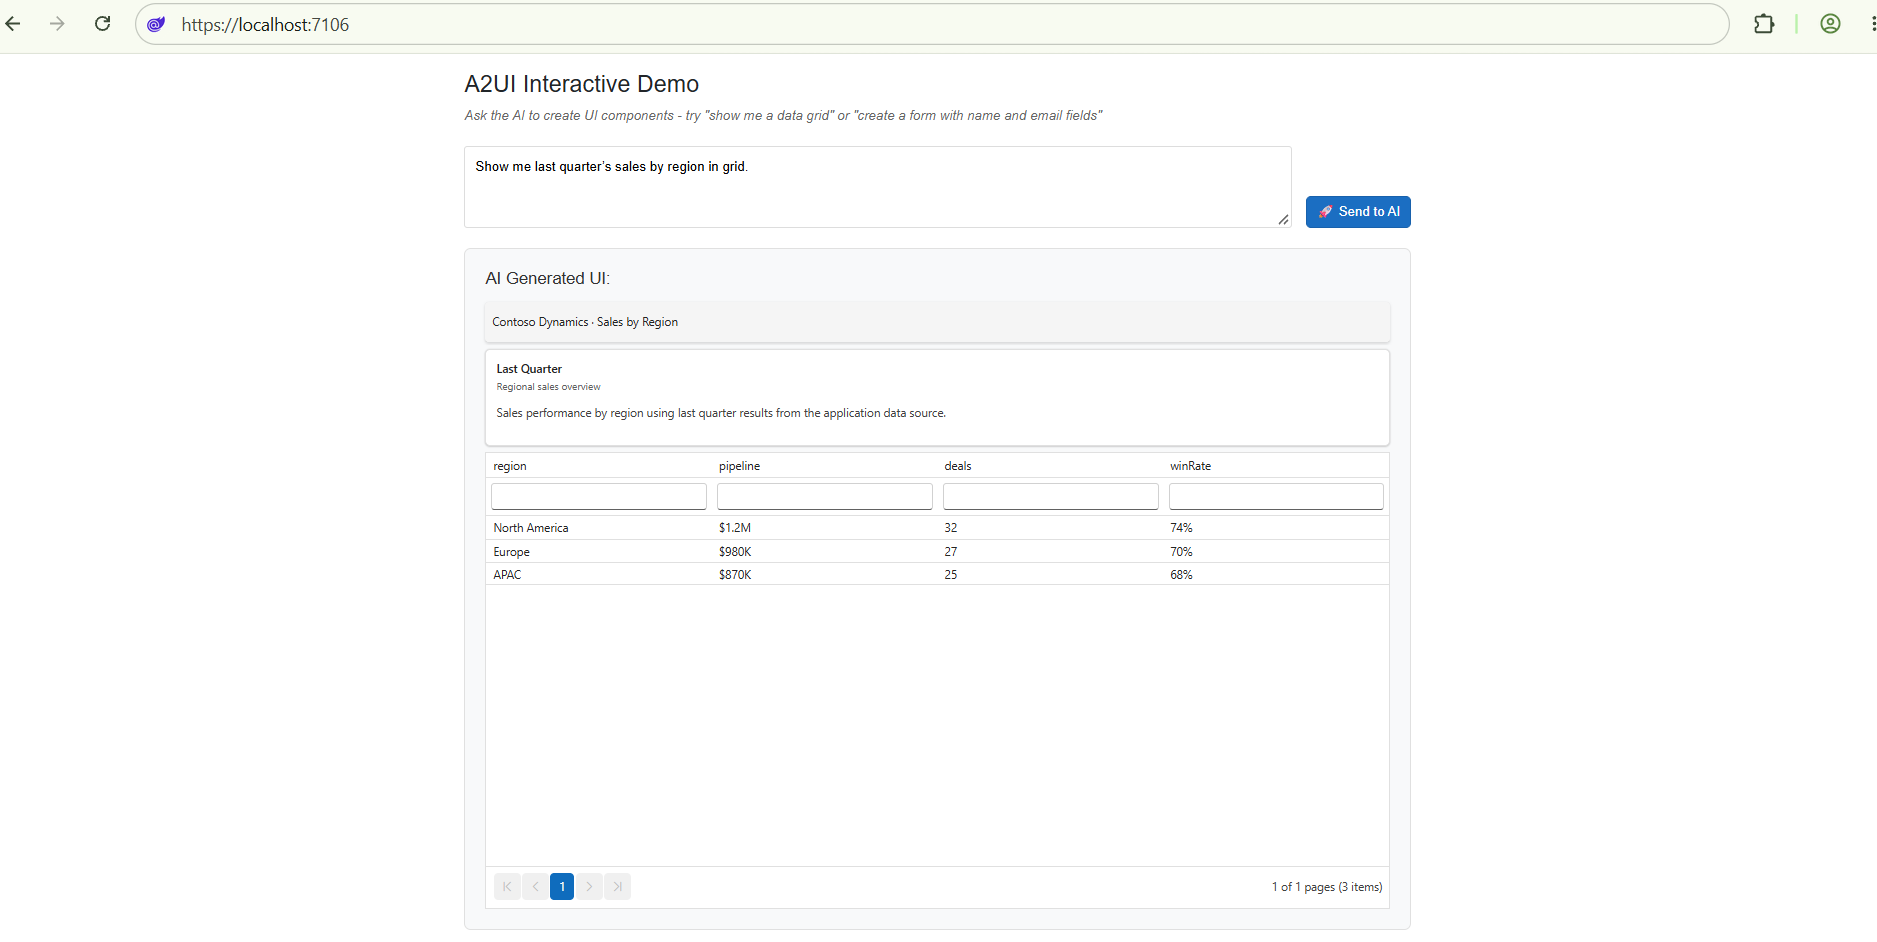
Task: Jump to last page of grid
Action: click(x=618, y=887)
